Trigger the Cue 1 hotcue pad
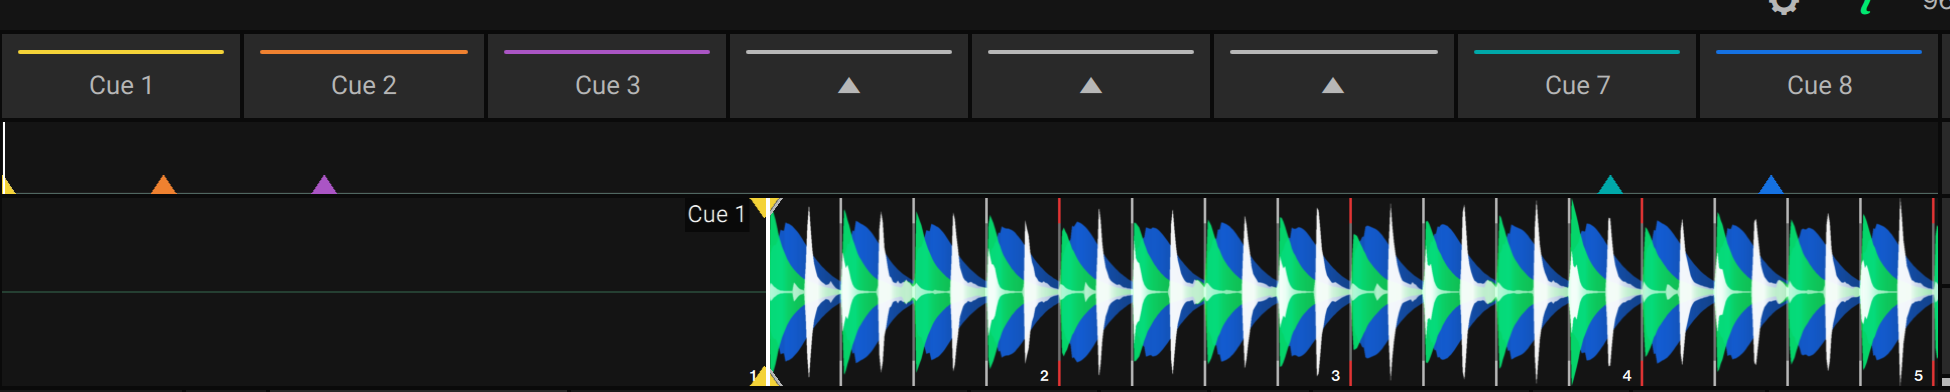The image size is (1950, 392). click(x=121, y=77)
